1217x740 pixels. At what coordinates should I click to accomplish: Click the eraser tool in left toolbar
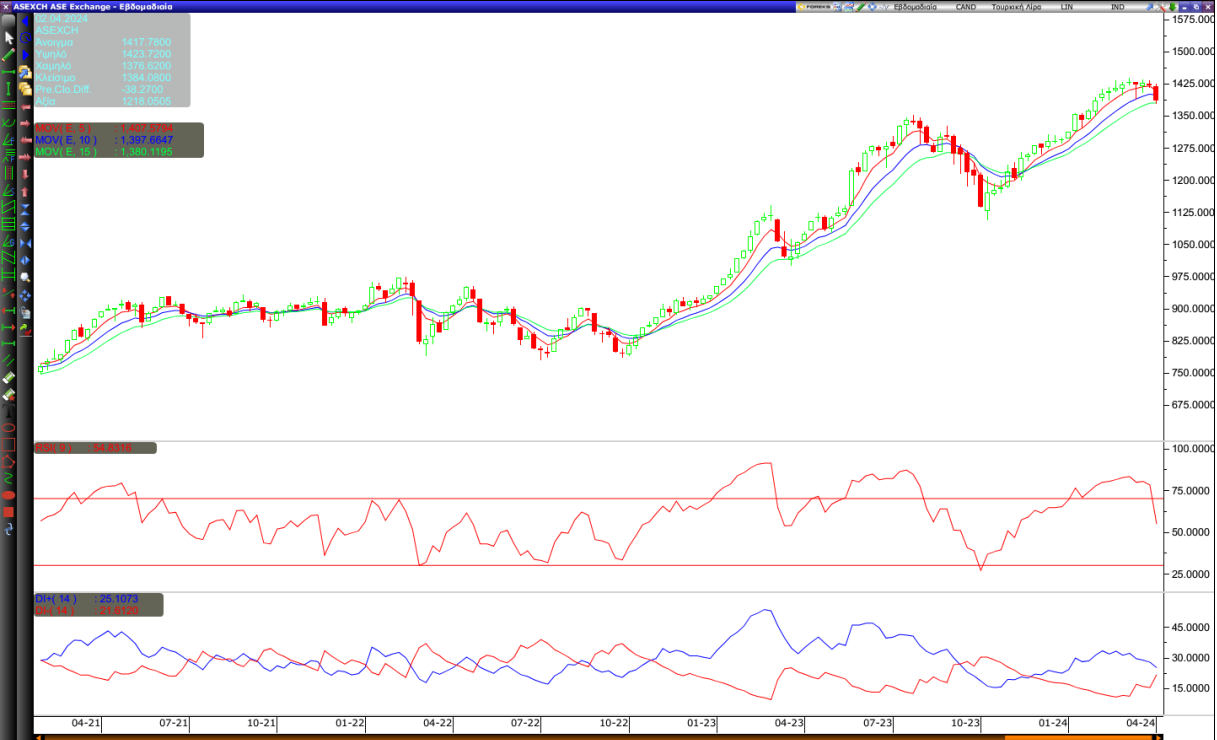pos(9,378)
